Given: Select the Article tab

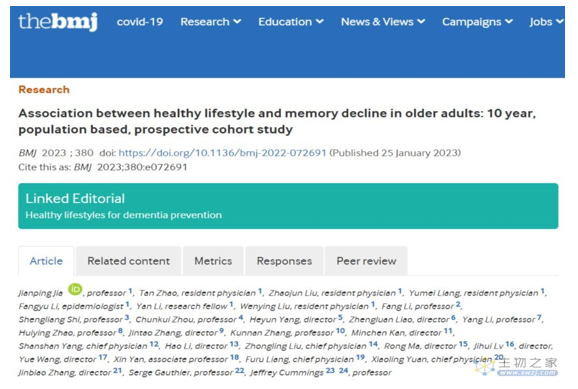Looking at the screenshot, I should coord(46,261).
